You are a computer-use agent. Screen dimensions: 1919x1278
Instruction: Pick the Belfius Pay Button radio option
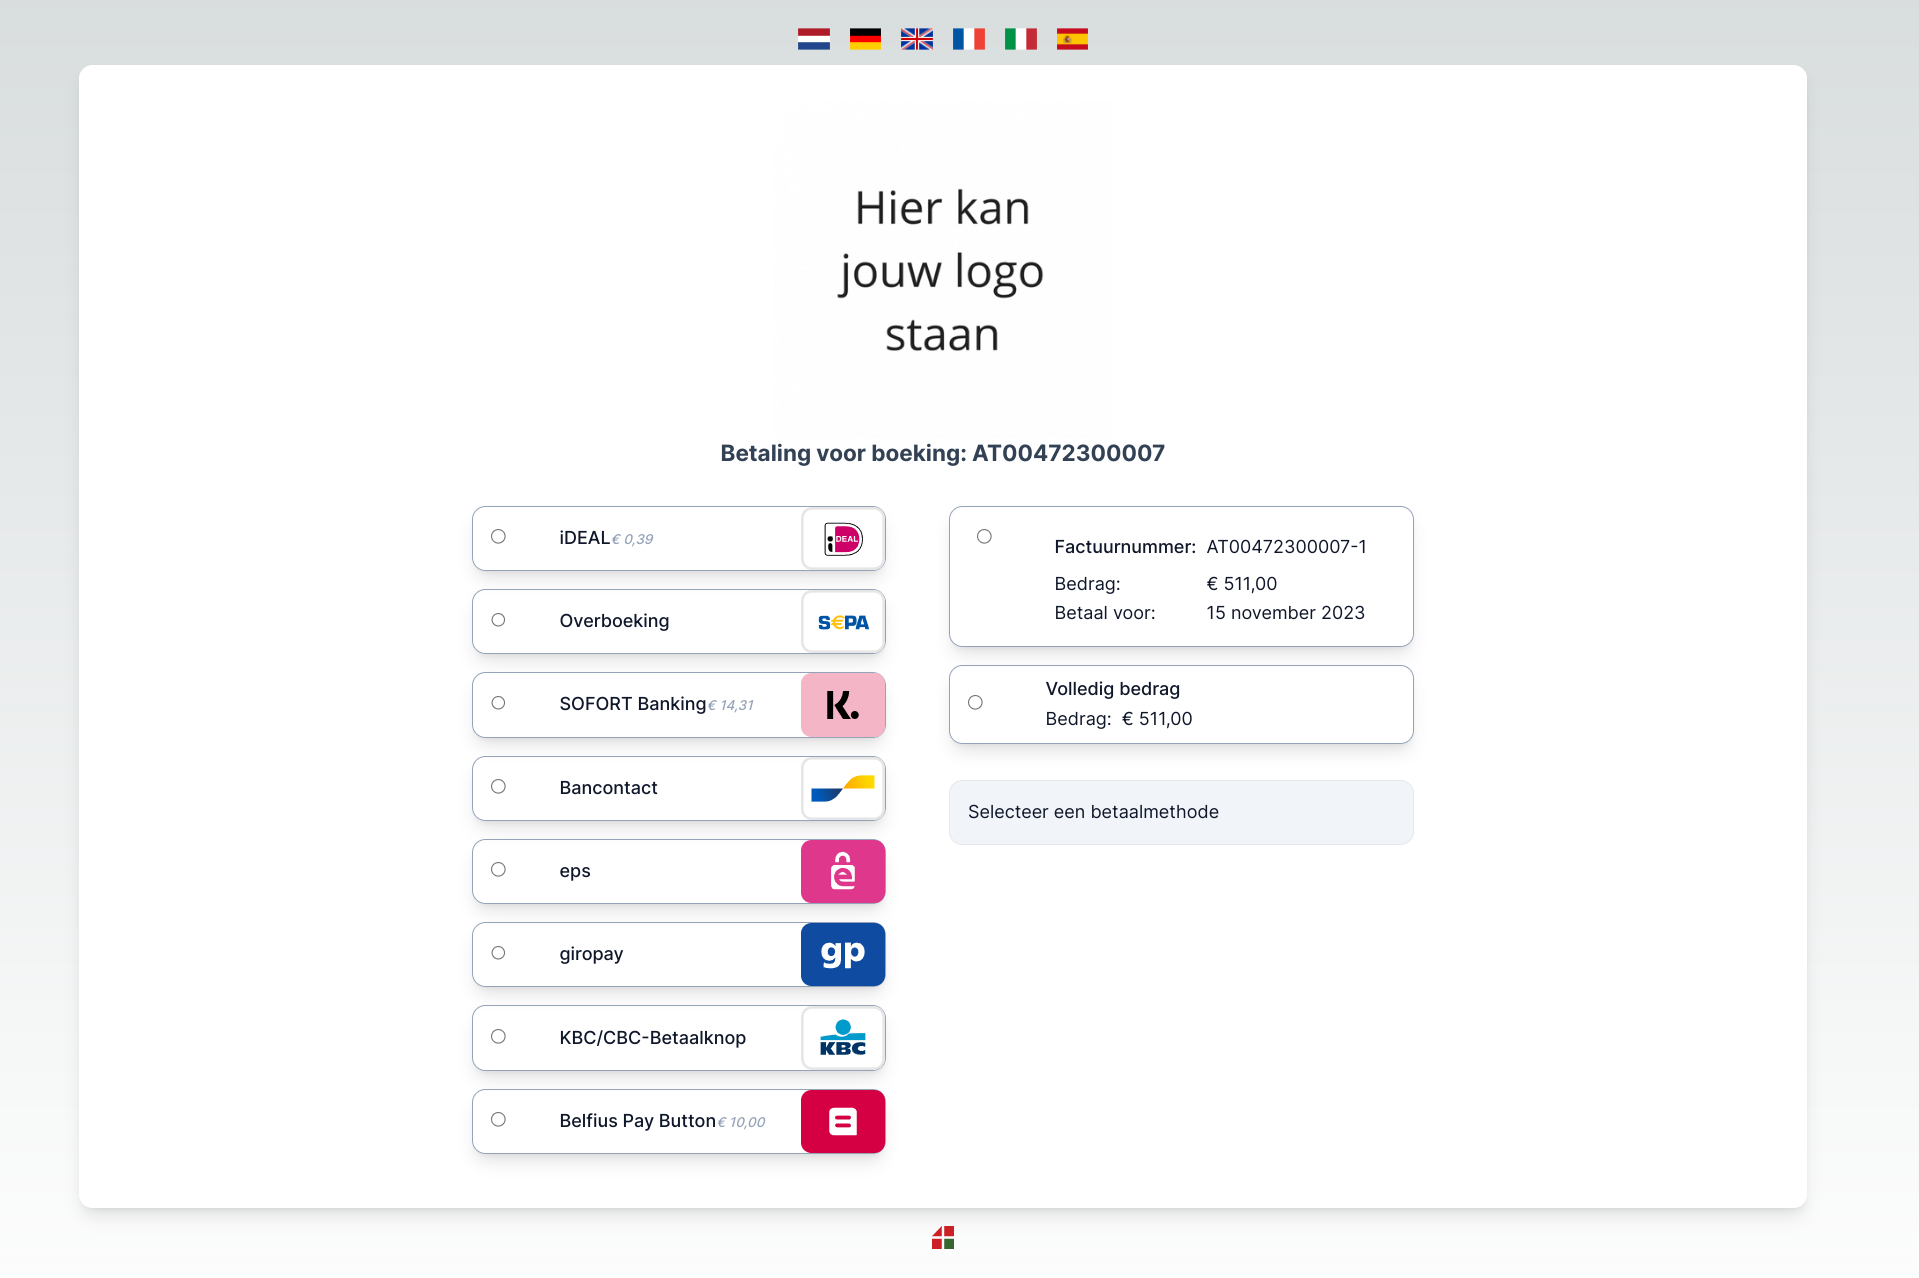tap(498, 1120)
